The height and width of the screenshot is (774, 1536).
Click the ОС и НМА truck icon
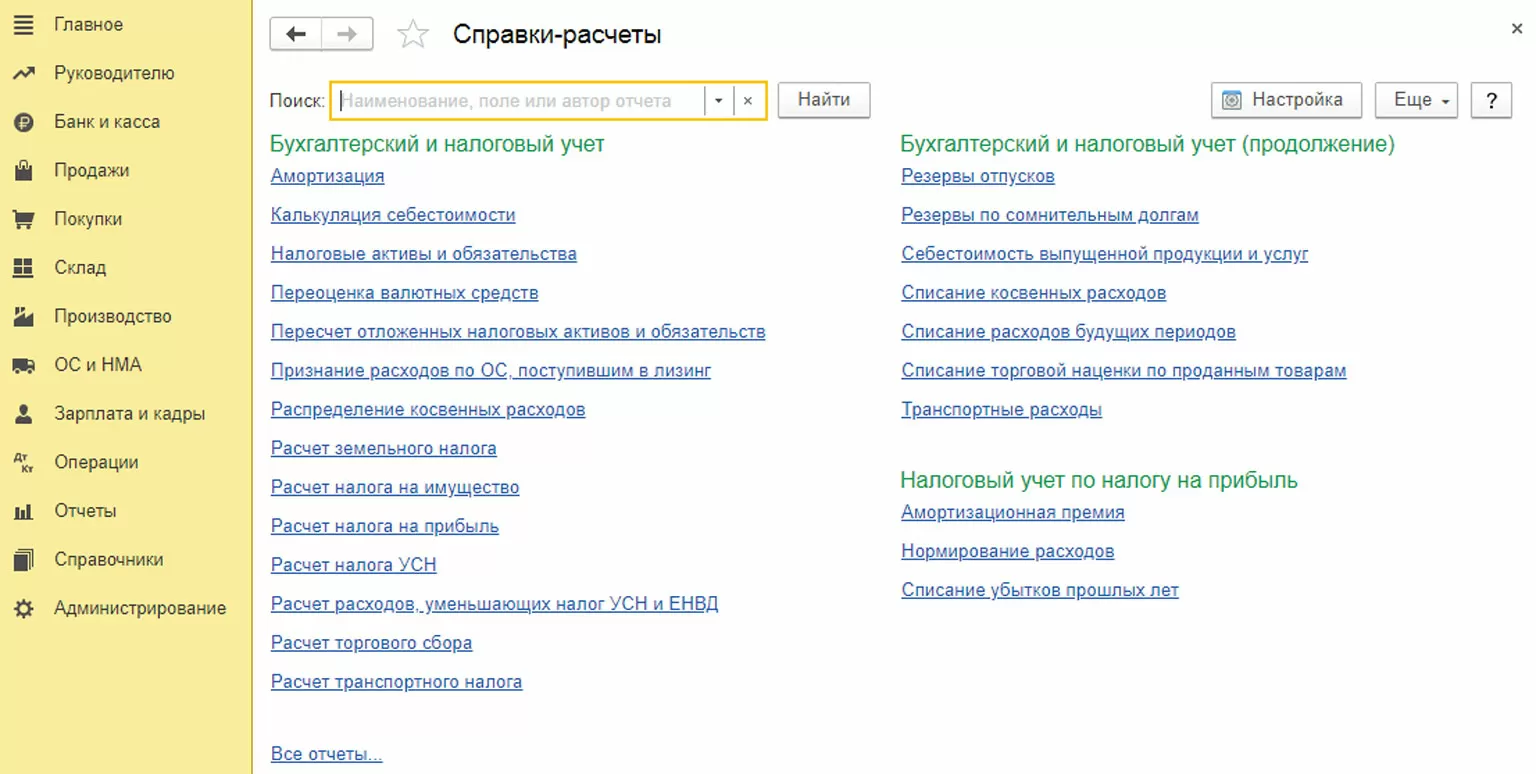point(24,365)
